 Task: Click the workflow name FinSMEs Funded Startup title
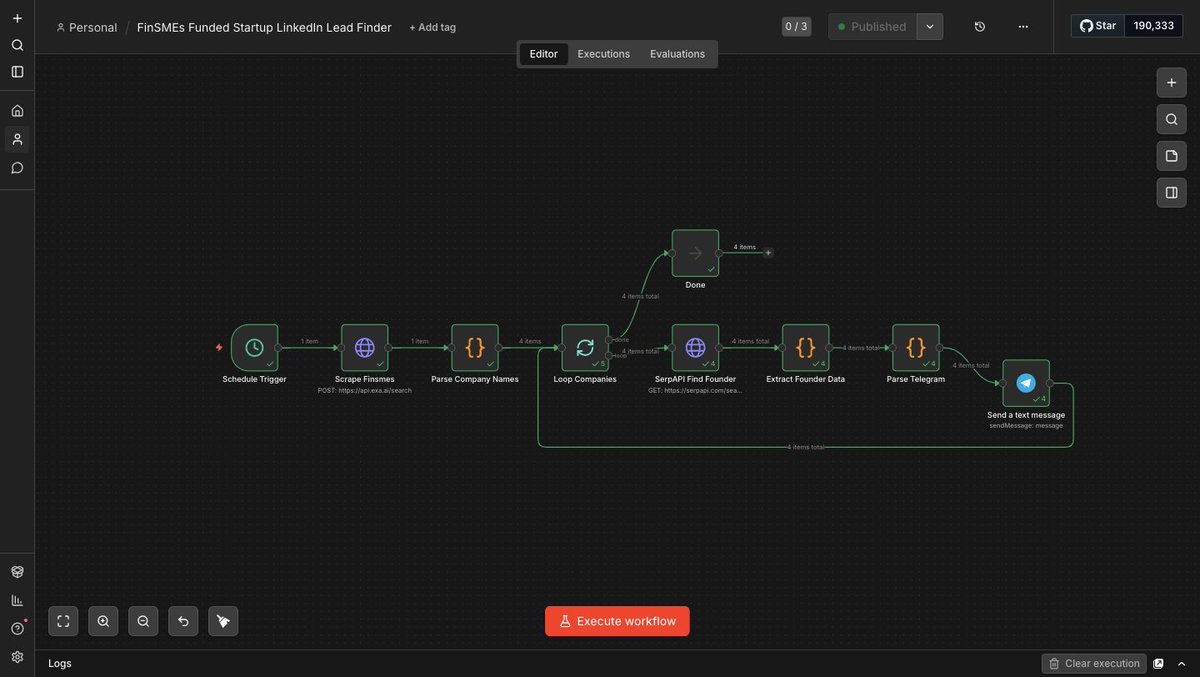click(264, 27)
